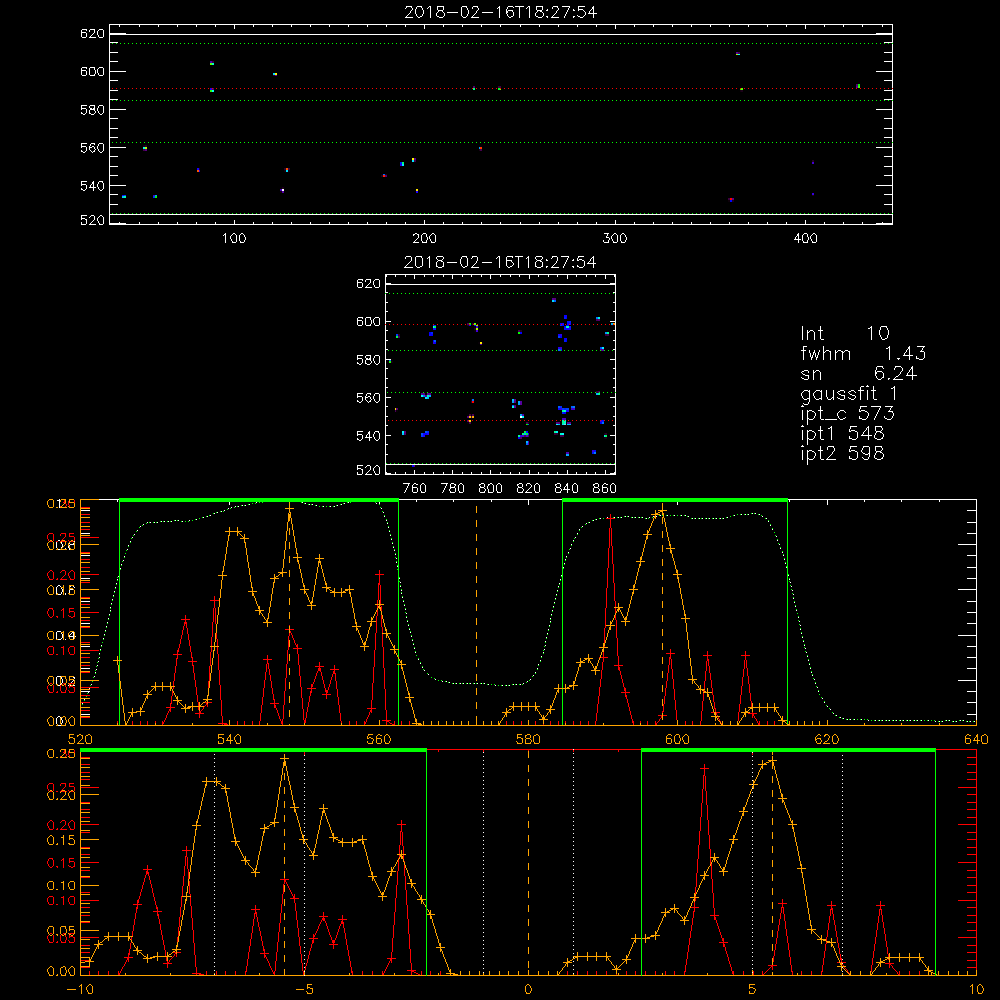Click the 'ipt1 548' readout line
The image size is (1000, 1000).
[842, 434]
